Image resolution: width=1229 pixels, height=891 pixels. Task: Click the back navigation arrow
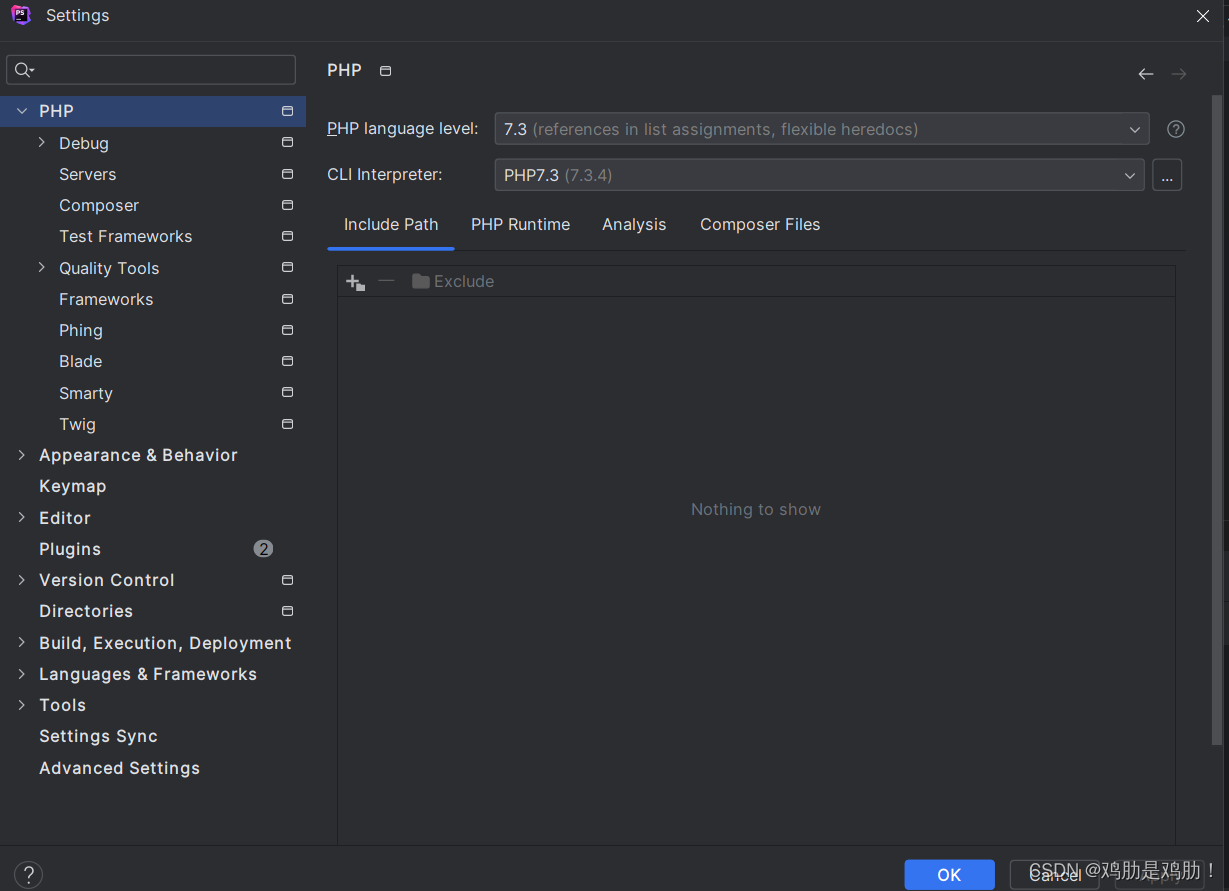[x=1146, y=73]
